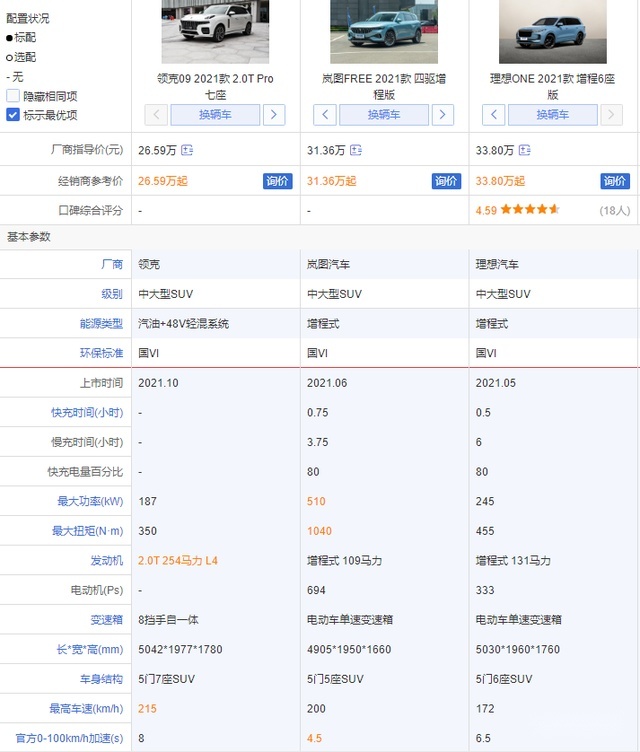Image resolution: width=640 pixels, height=752 pixels.
Task: Click 换辆车 under 领克09
Action: click(215, 115)
